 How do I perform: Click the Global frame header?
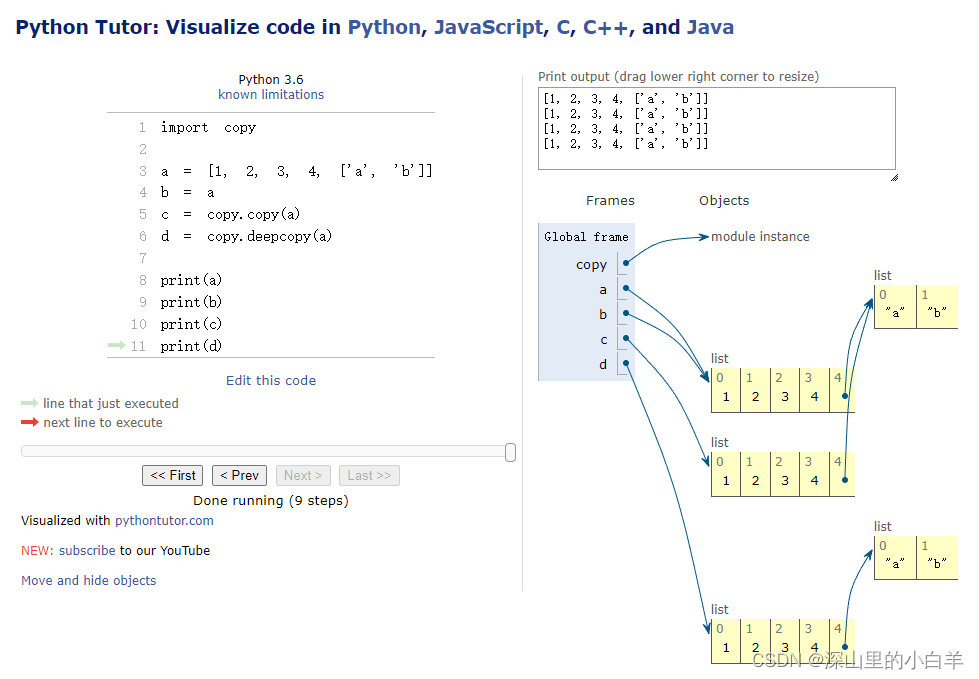[x=586, y=237]
